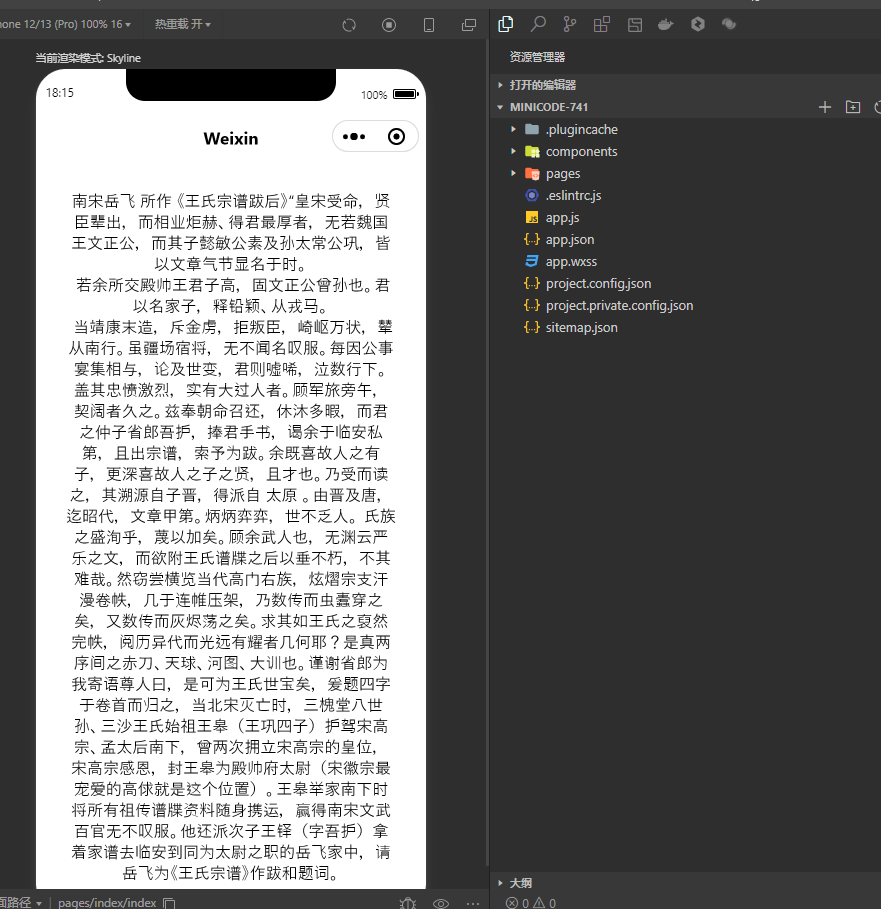Click the Skyline render mode label
Image resolution: width=881 pixels, height=909 pixels.
(x=88, y=58)
